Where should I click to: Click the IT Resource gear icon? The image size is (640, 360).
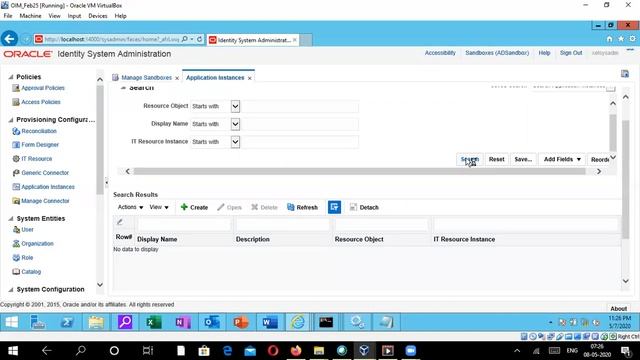[x=16, y=159]
